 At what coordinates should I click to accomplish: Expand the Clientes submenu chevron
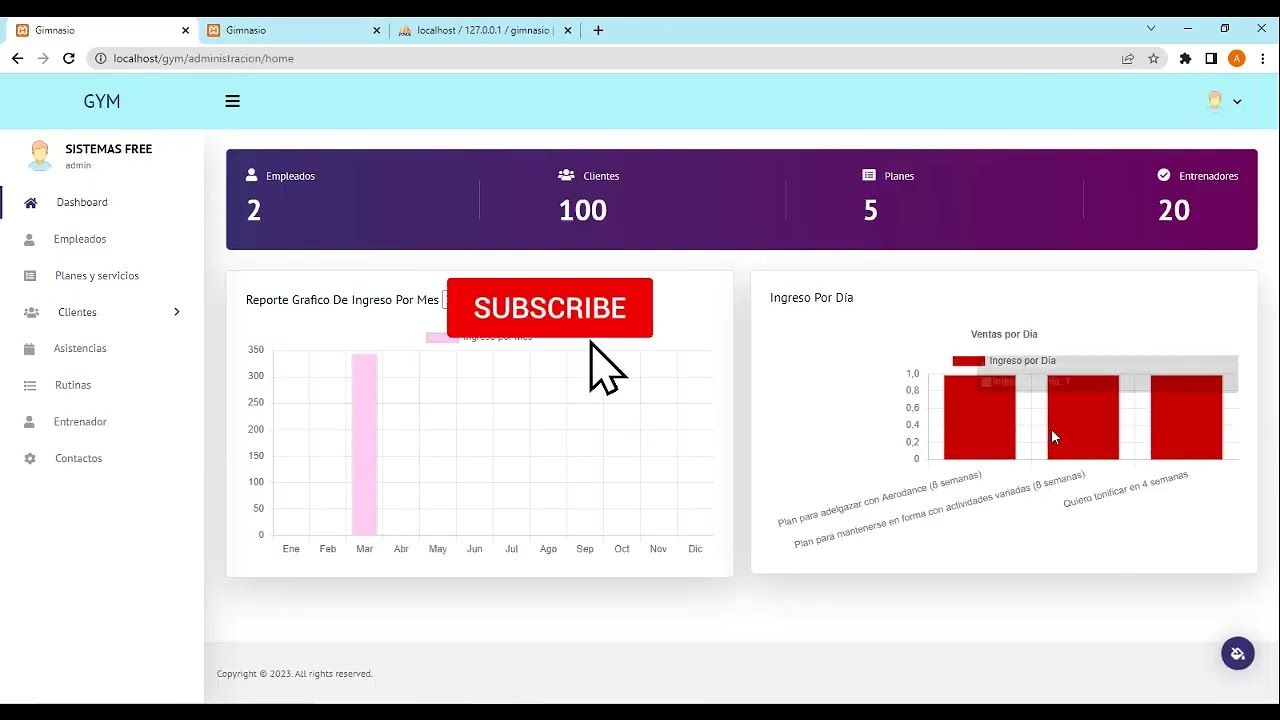point(176,312)
